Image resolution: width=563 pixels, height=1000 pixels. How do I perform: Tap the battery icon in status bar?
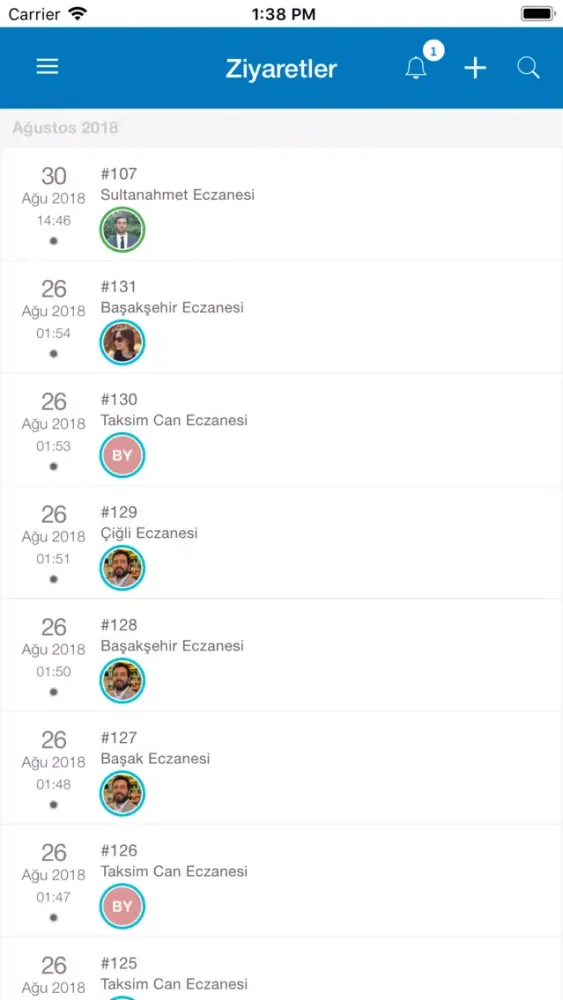[537, 13]
